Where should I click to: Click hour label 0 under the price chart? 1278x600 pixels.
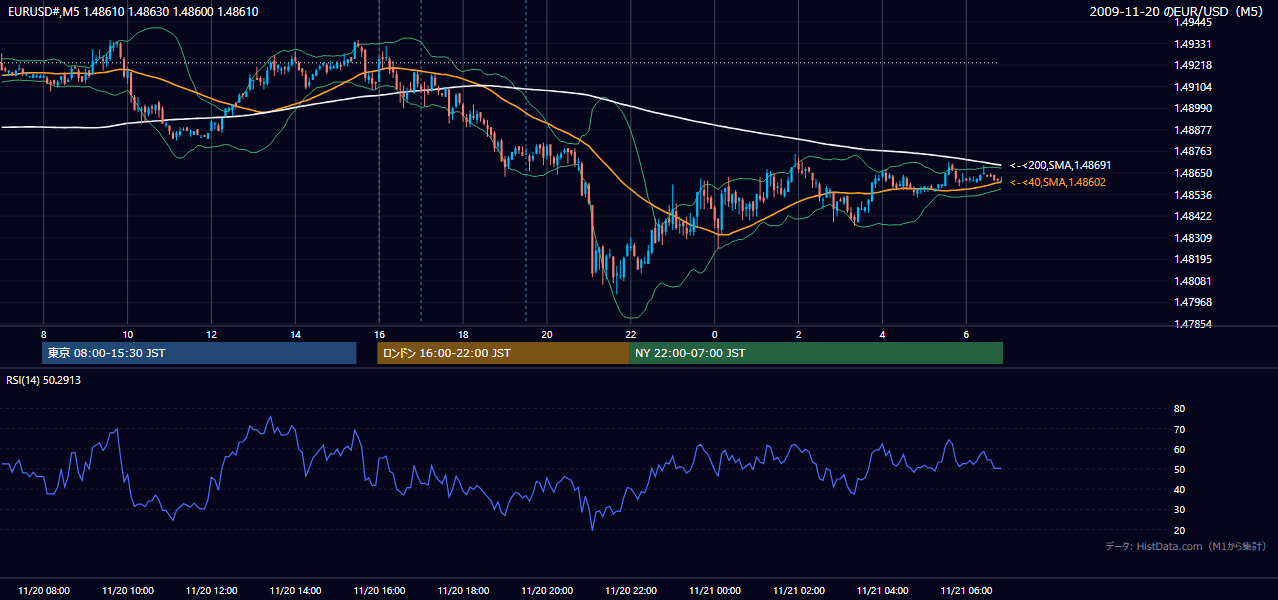pos(715,334)
